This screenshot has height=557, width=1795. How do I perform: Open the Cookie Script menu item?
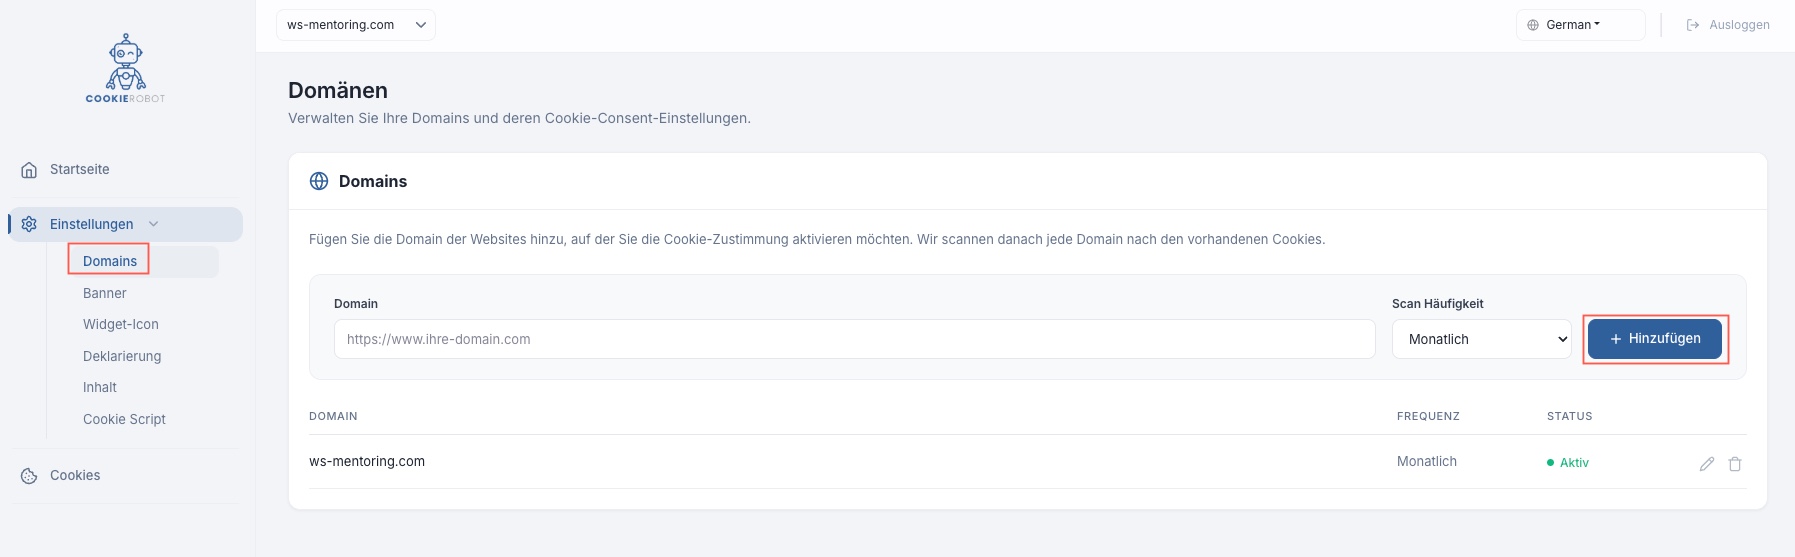click(124, 419)
